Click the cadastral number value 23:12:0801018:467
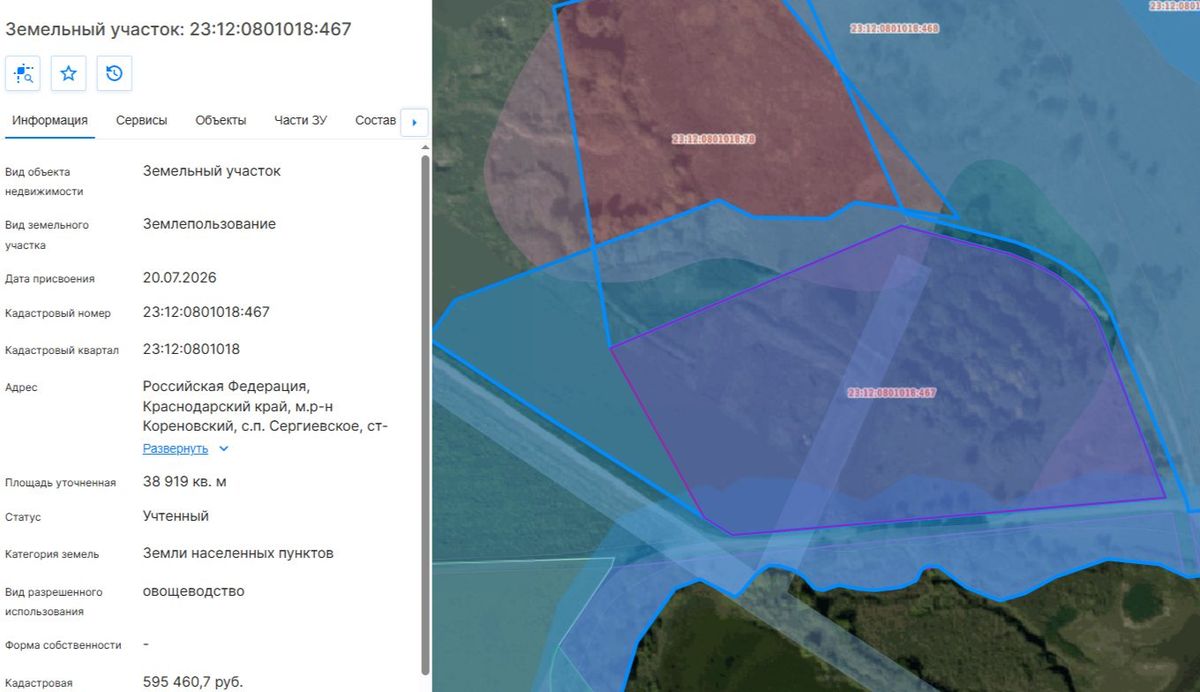 (206, 312)
